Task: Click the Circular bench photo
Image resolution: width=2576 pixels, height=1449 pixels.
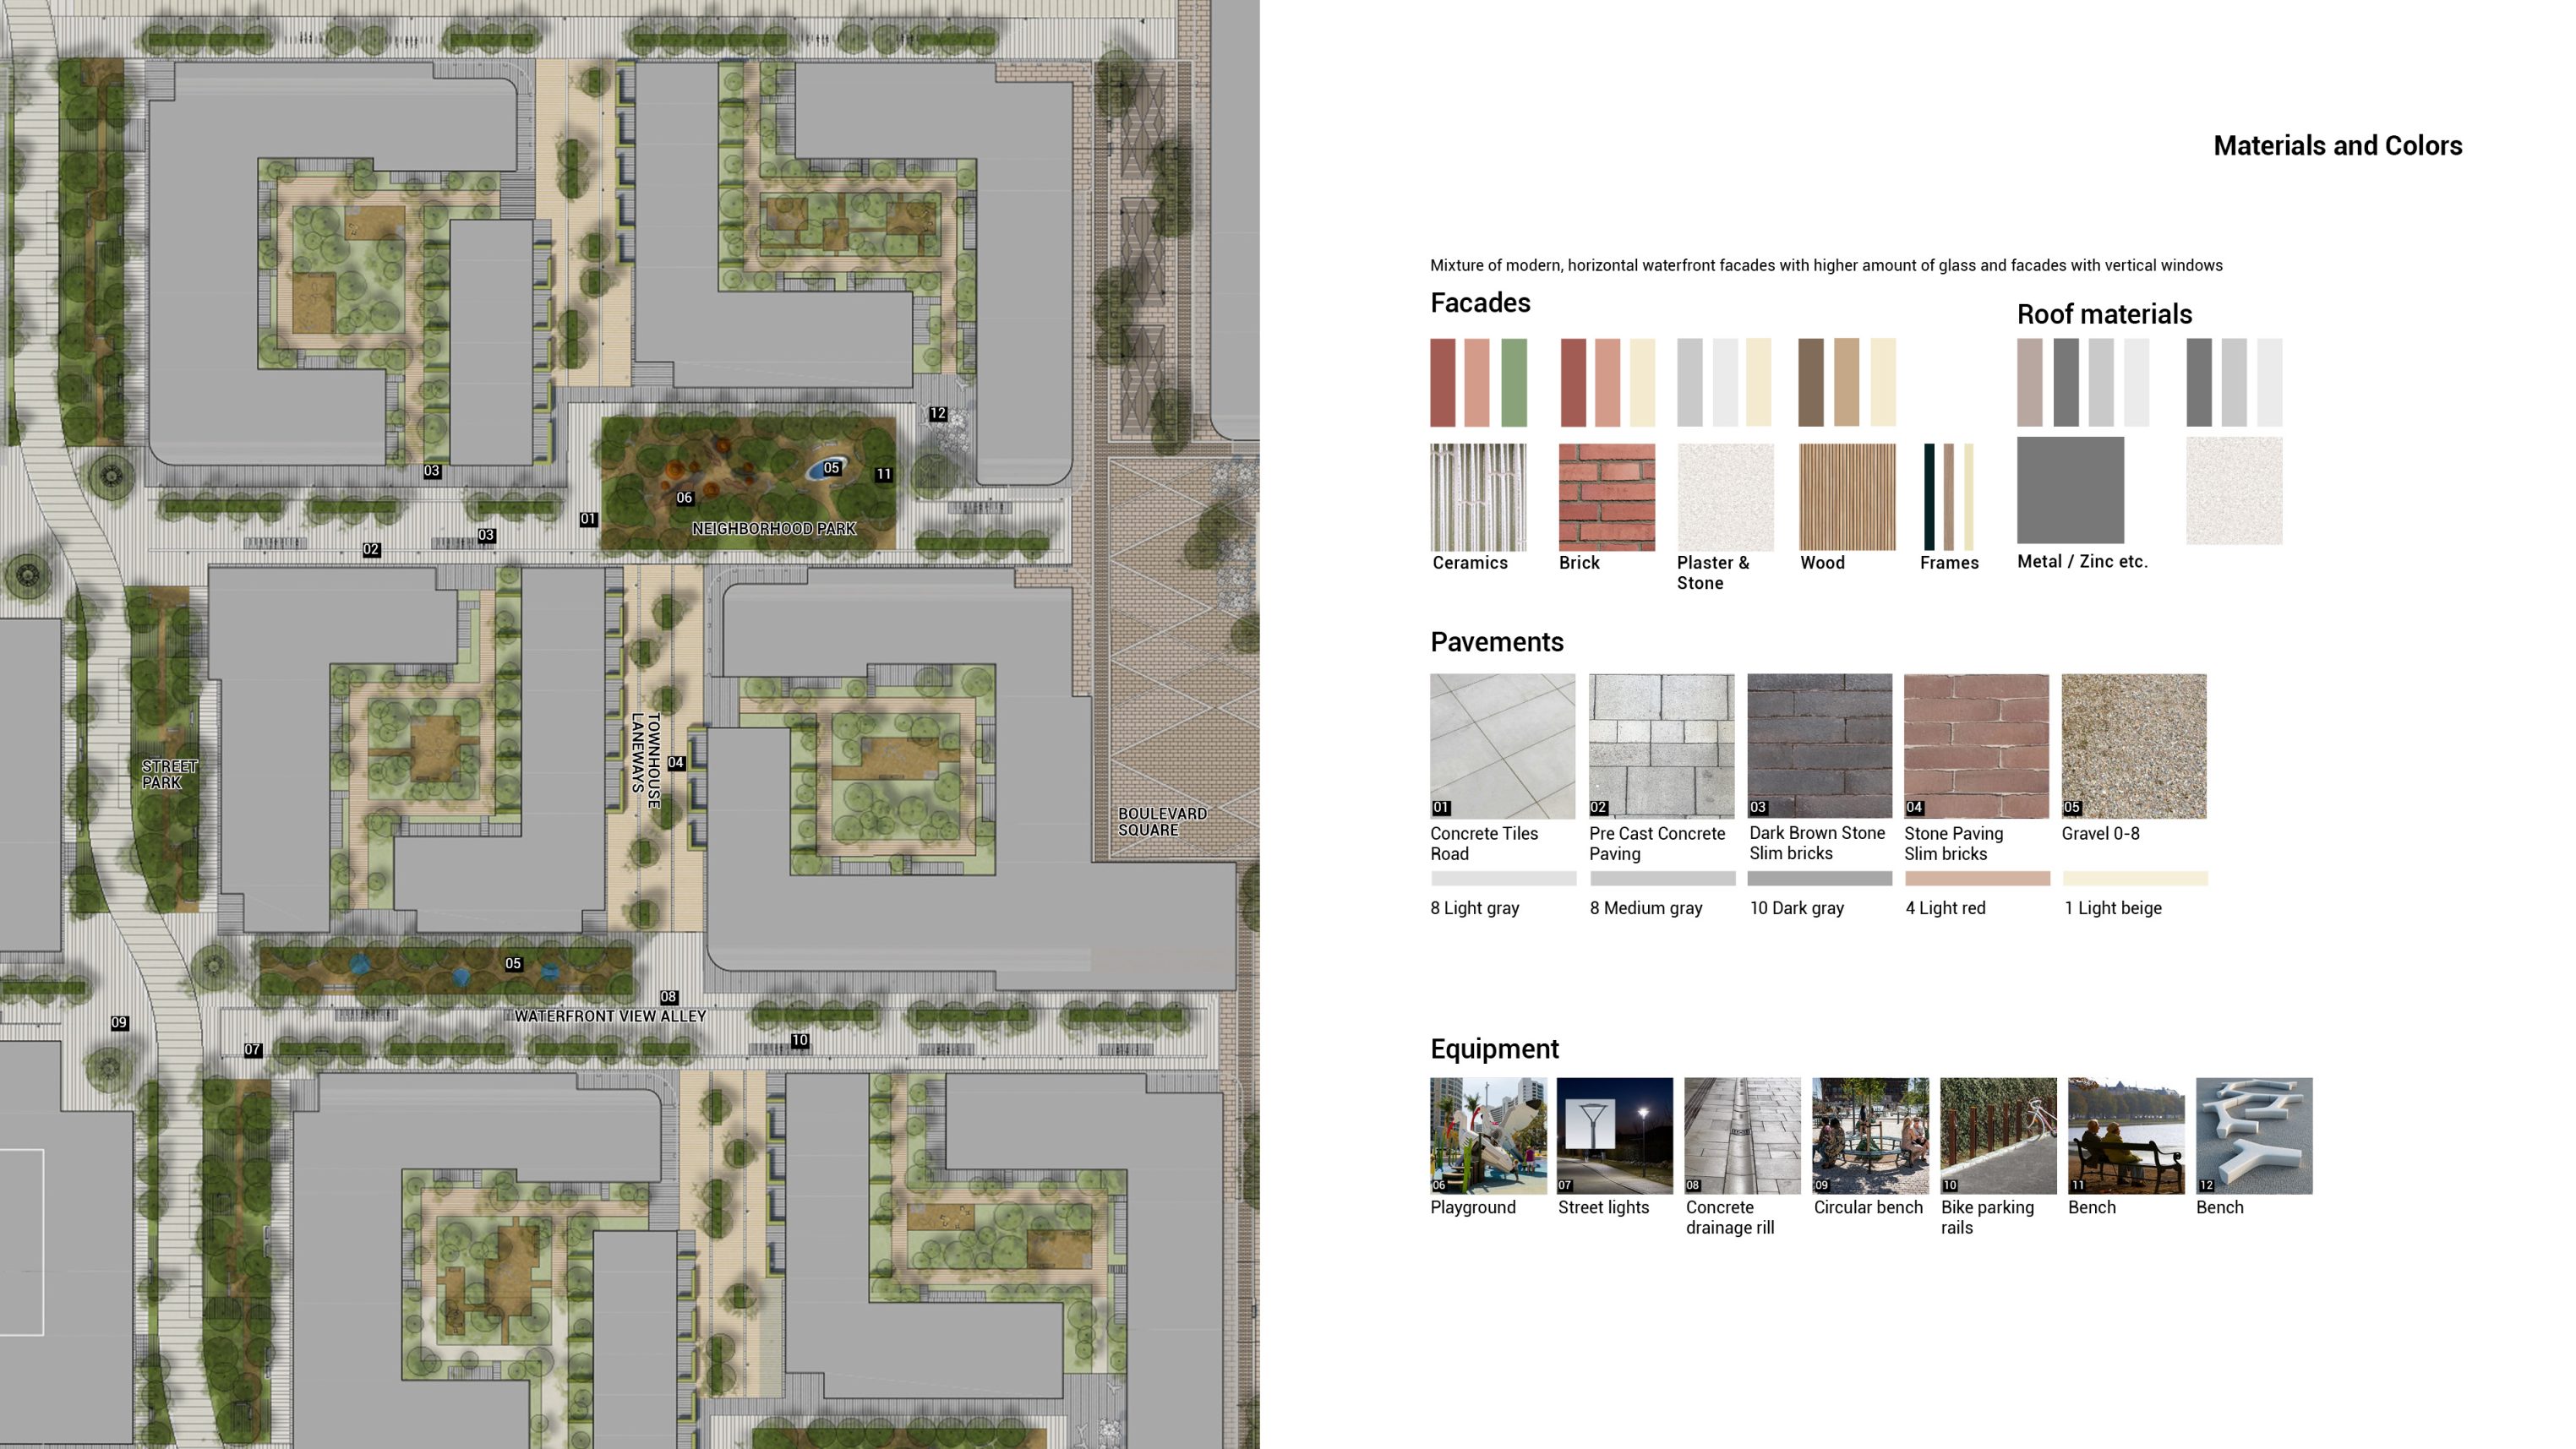Action: coord(1870,1135)
